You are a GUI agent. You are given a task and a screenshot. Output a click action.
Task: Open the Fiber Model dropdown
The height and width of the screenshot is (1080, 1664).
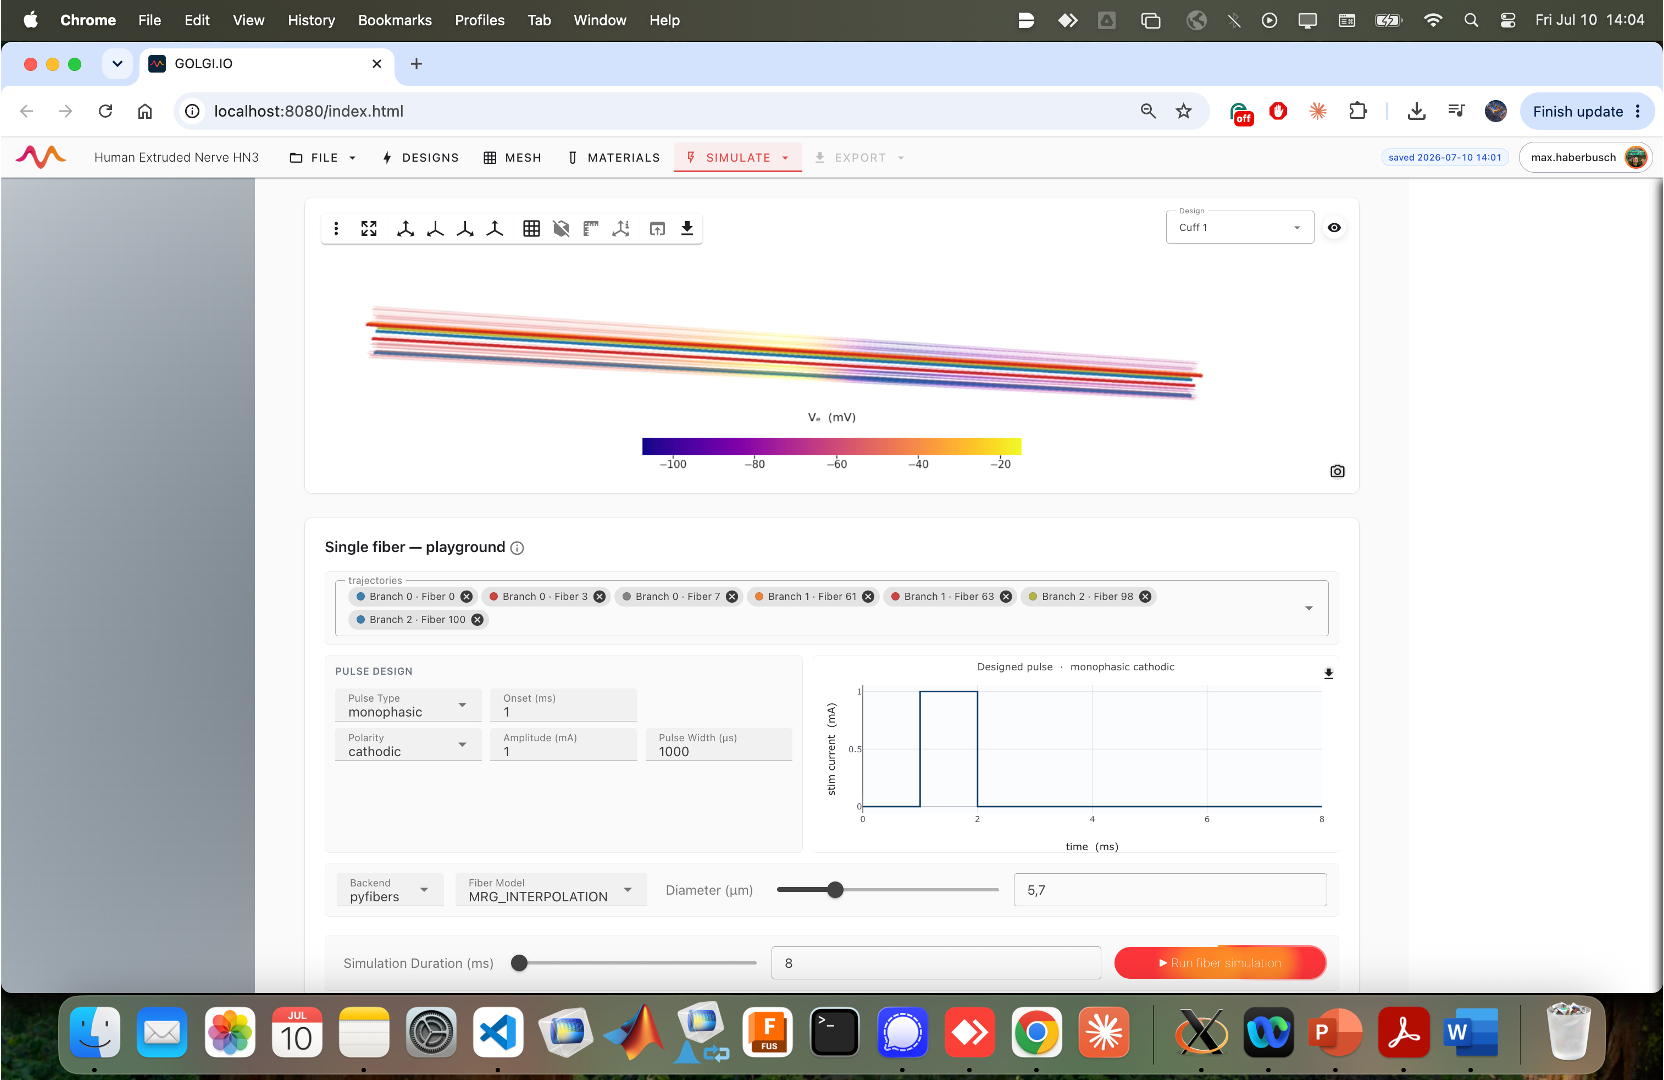[x=551, y=890]
